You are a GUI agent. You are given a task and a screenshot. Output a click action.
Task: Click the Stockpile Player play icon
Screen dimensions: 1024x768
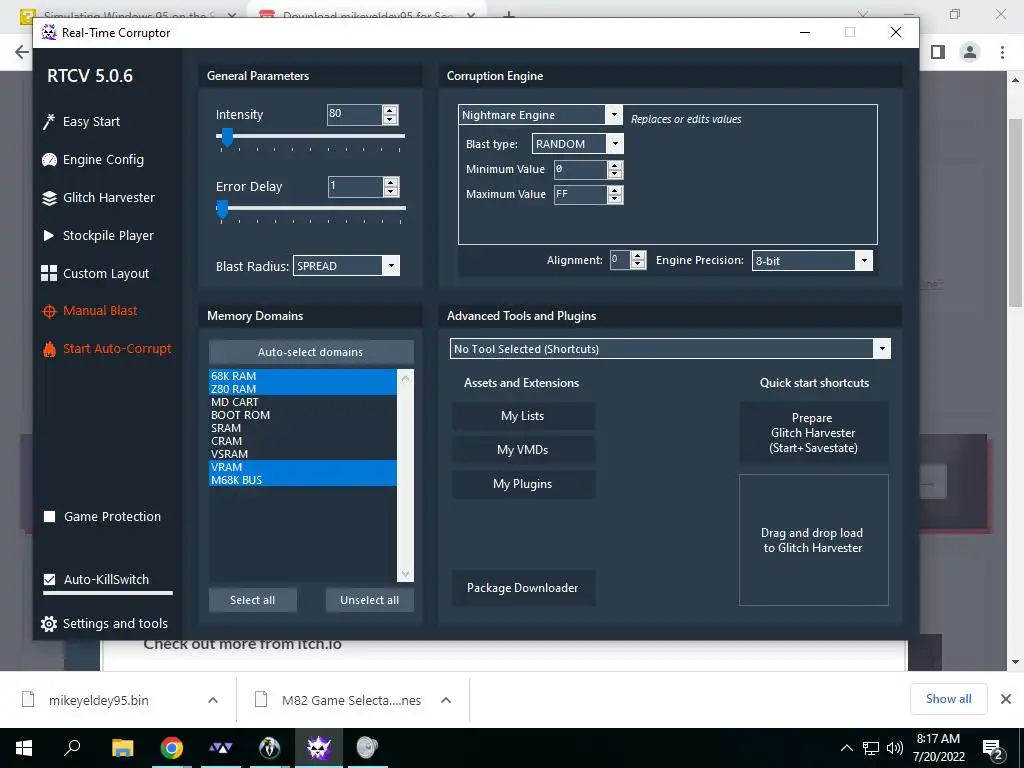point(48,236)
